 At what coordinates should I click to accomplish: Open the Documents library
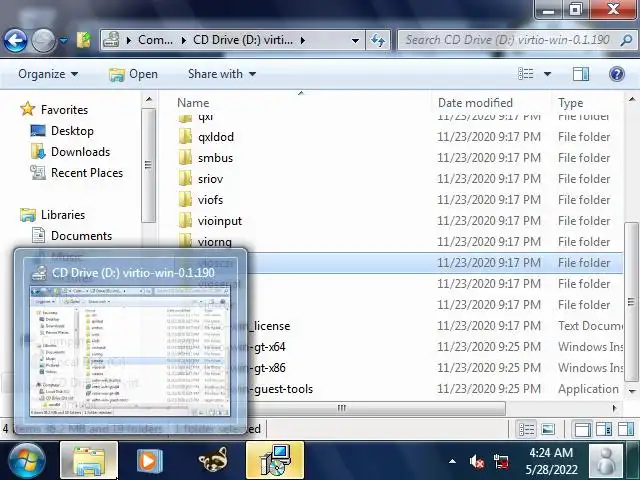[x=81, y=236]
